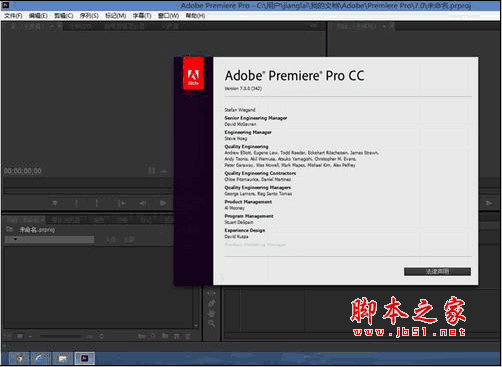Click Mark In icon in Source monitor
Screen dimensions: 502x367
[76, 203]
